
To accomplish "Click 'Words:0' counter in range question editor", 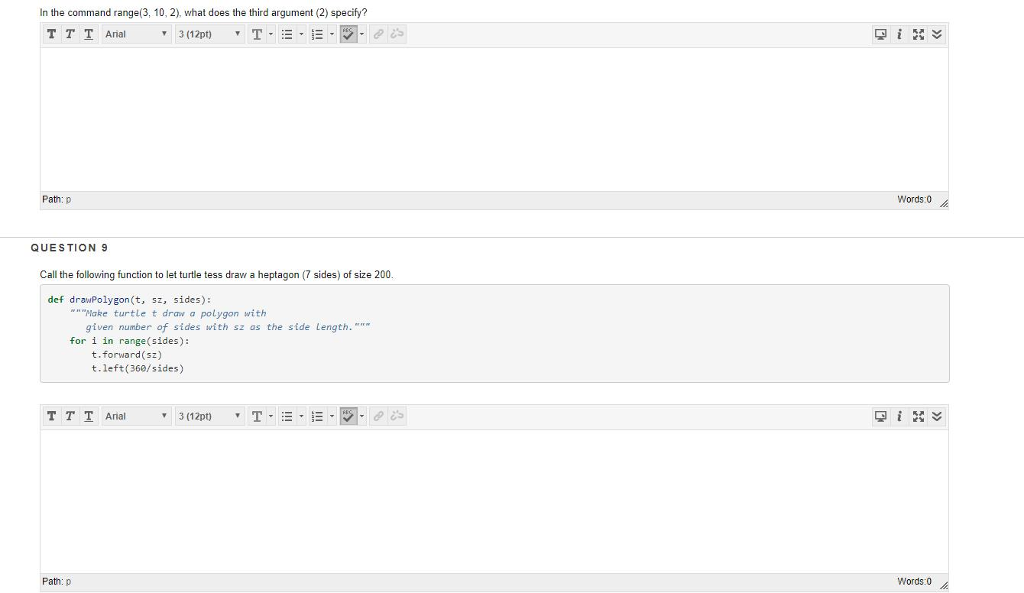I will pyautogui.click(x=914, y=199).
